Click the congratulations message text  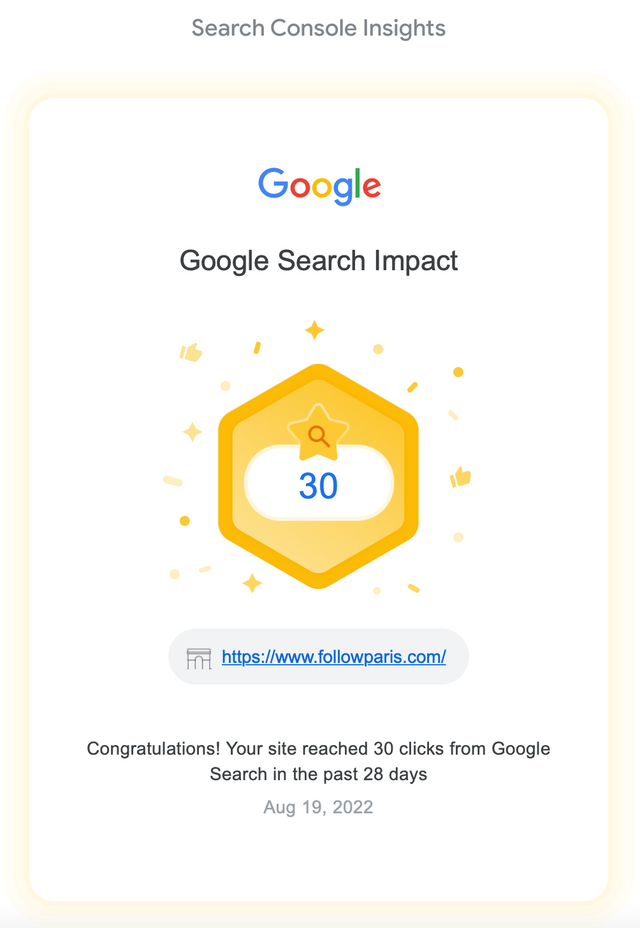319,761
